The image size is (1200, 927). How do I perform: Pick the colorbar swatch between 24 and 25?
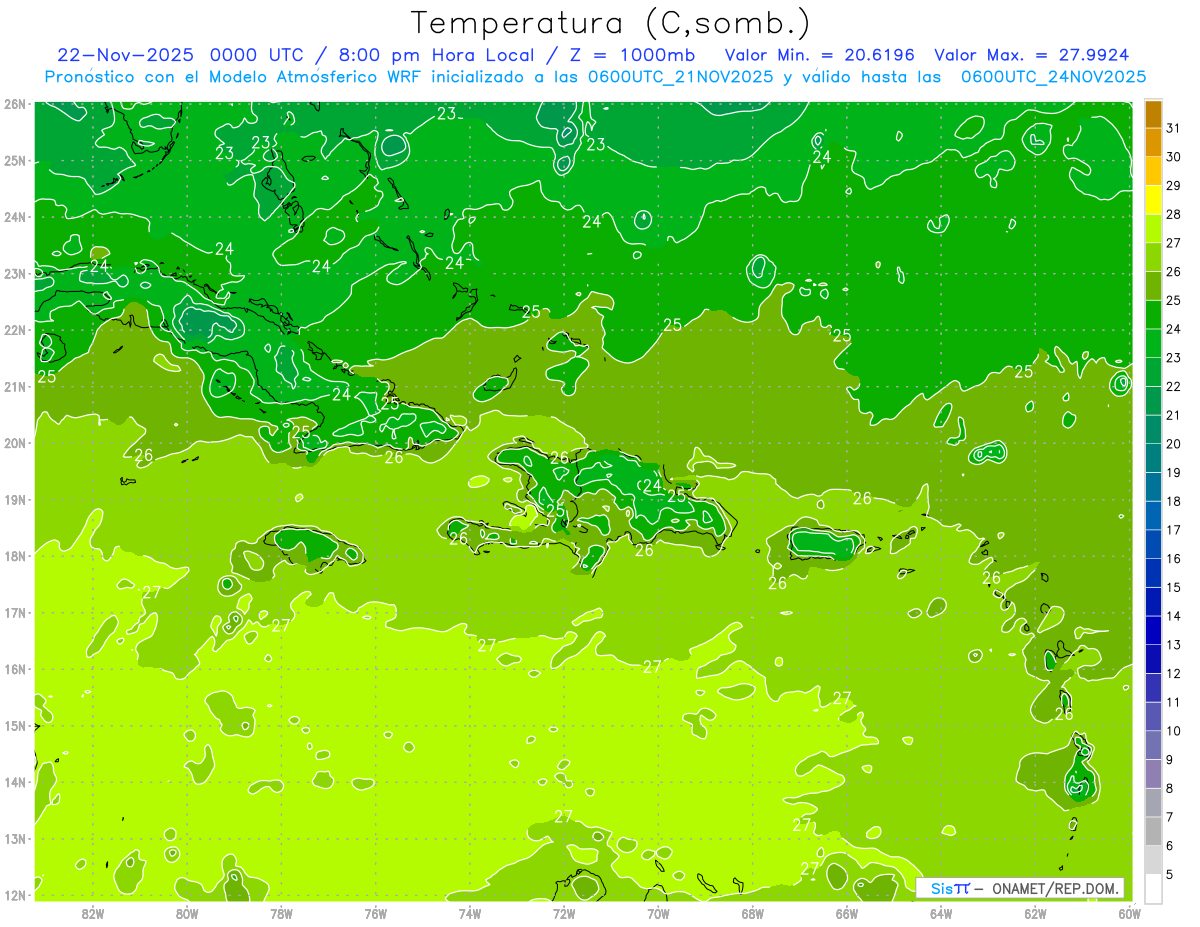1153,315
